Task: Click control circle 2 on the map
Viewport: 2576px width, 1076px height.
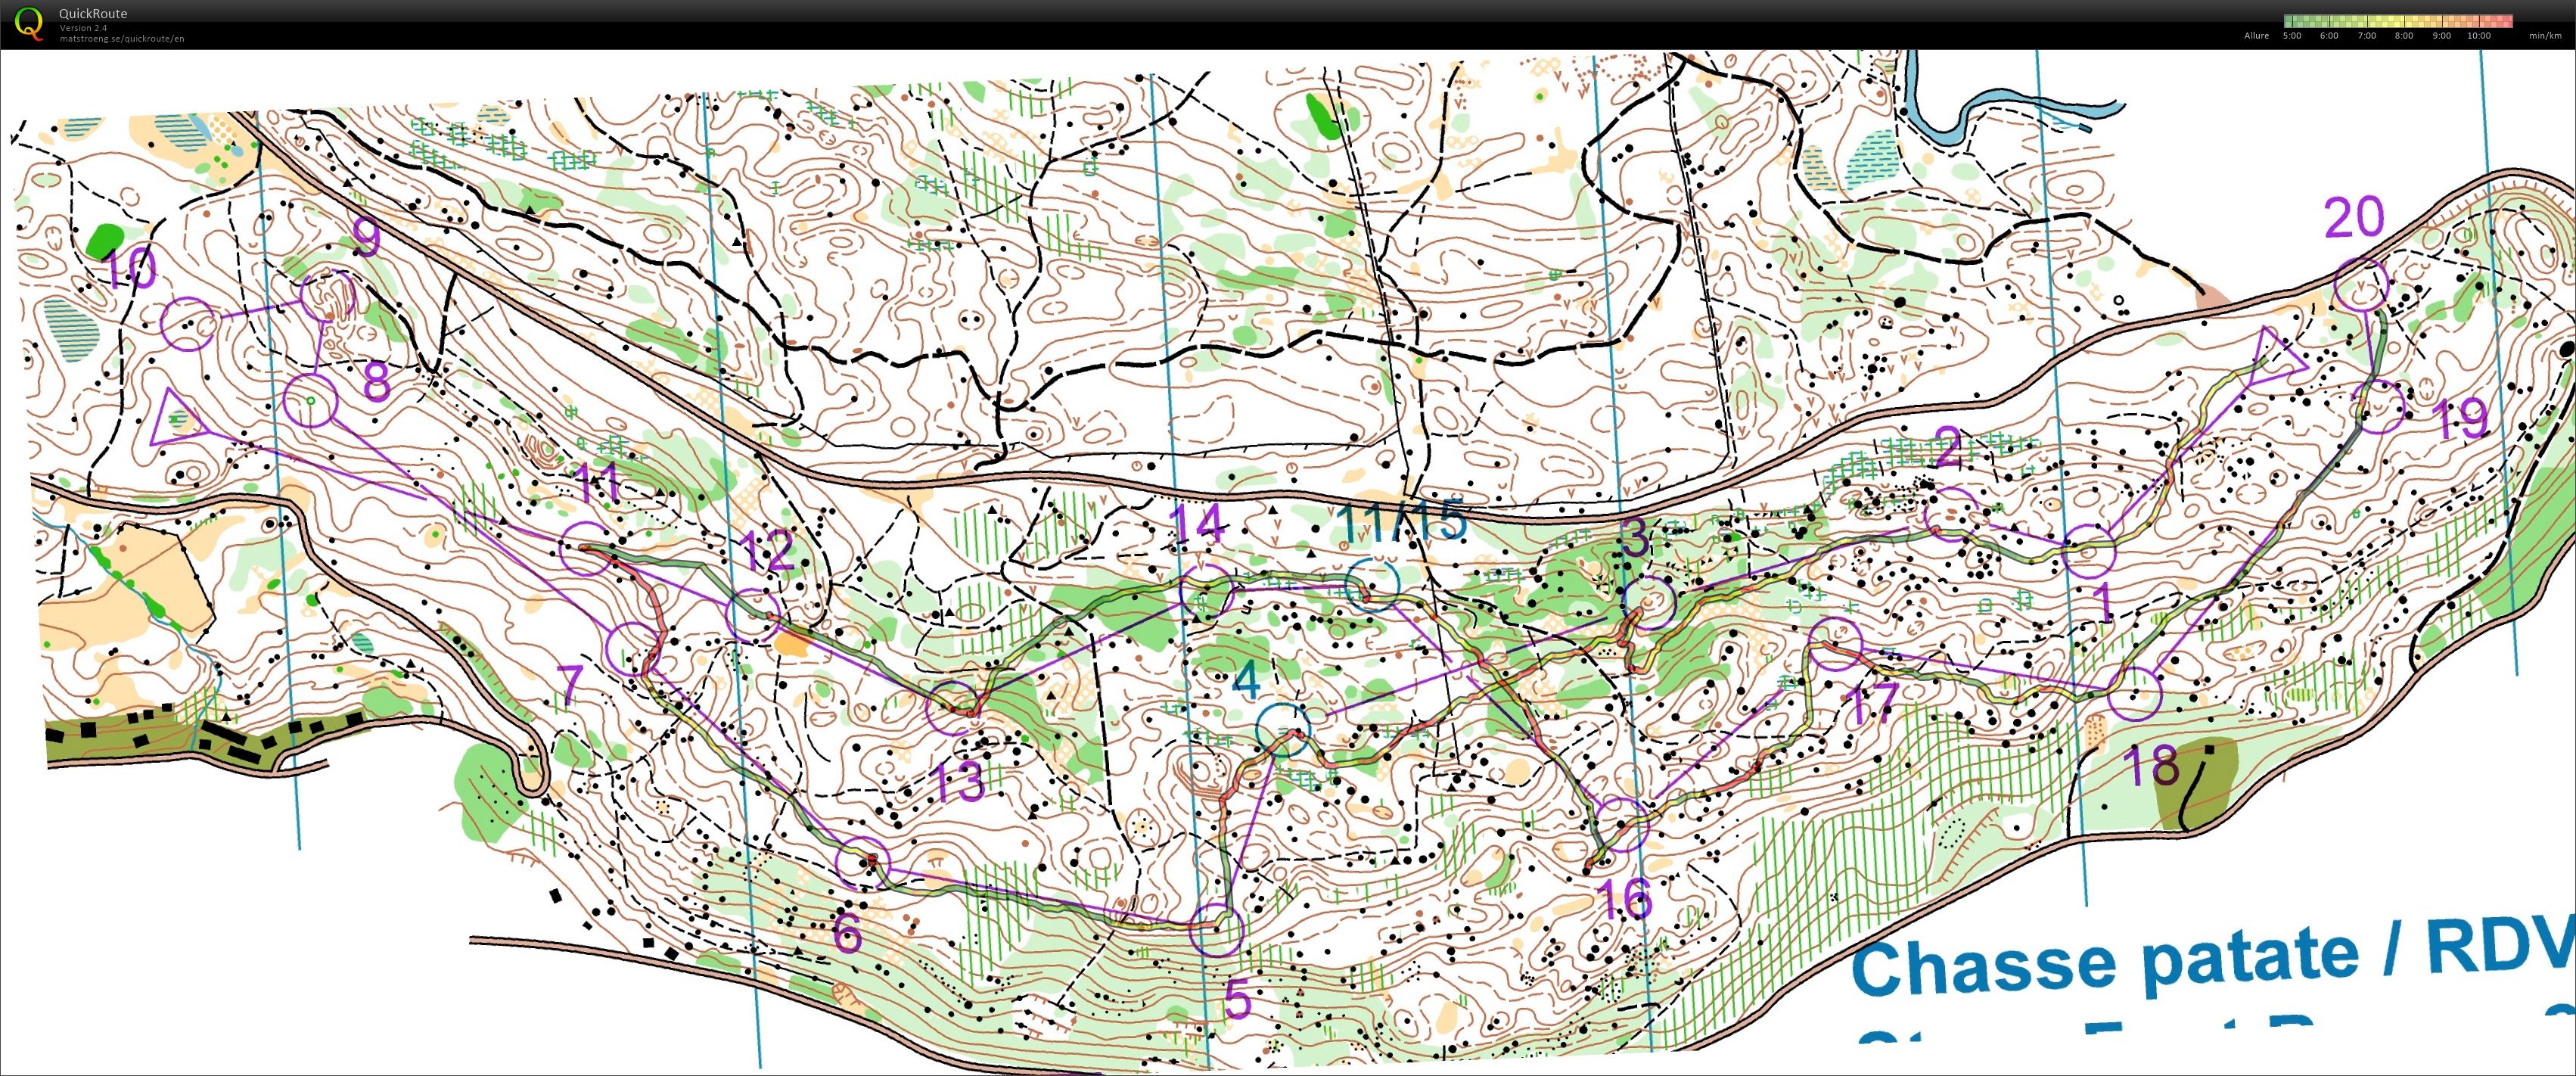Action: [1951, 515]
